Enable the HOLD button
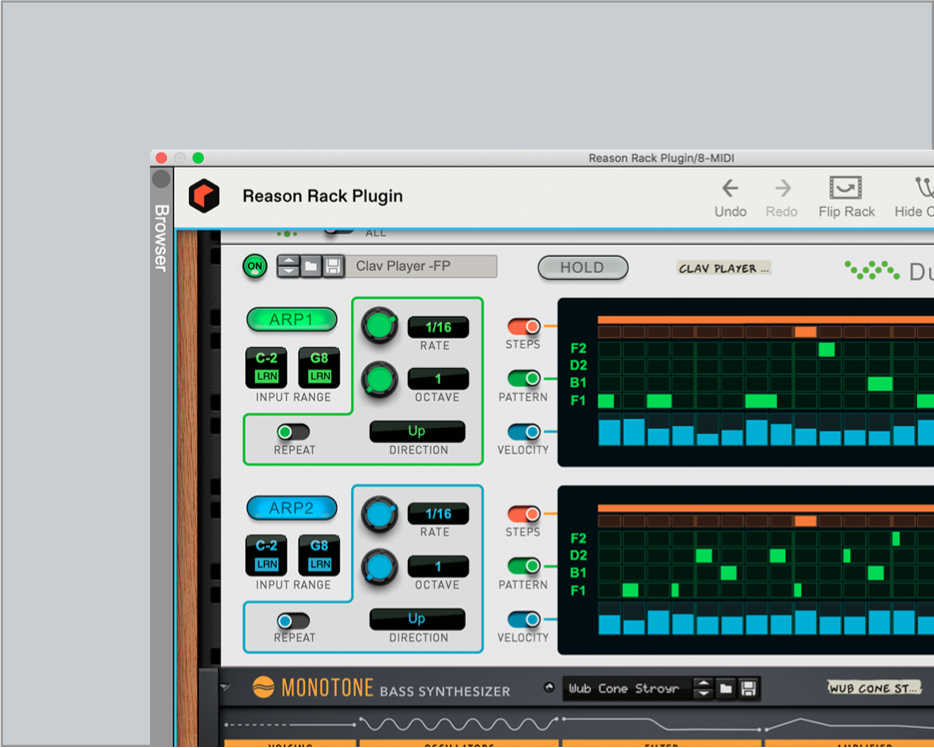The image size is (934, 748). [583, 267]
